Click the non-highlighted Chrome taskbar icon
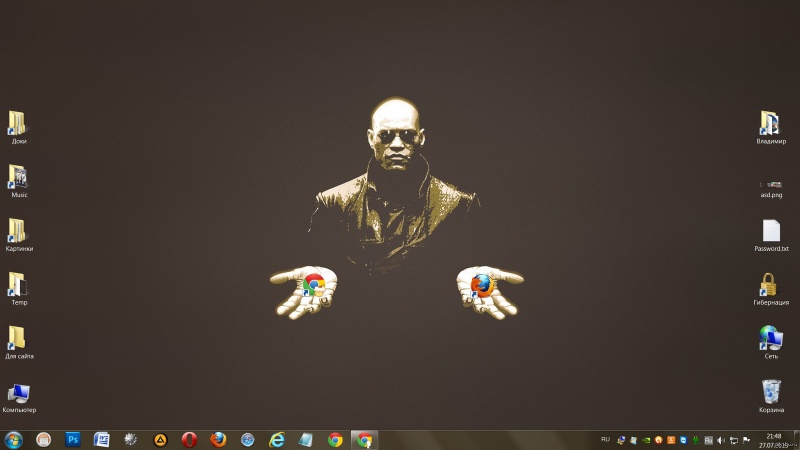The image size is (800, 450). click(335, 440)
